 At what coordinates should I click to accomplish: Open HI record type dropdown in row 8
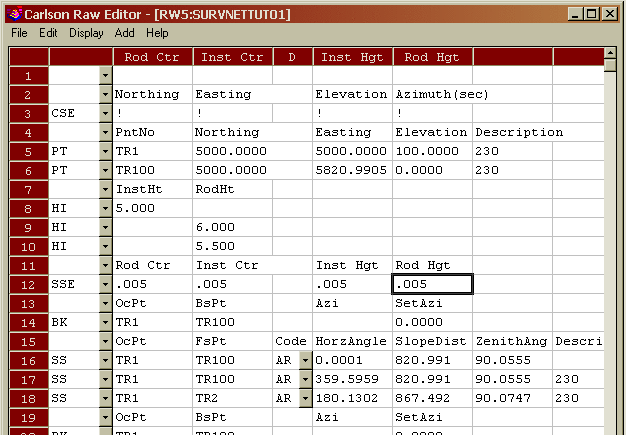click(x=105, y=208)
